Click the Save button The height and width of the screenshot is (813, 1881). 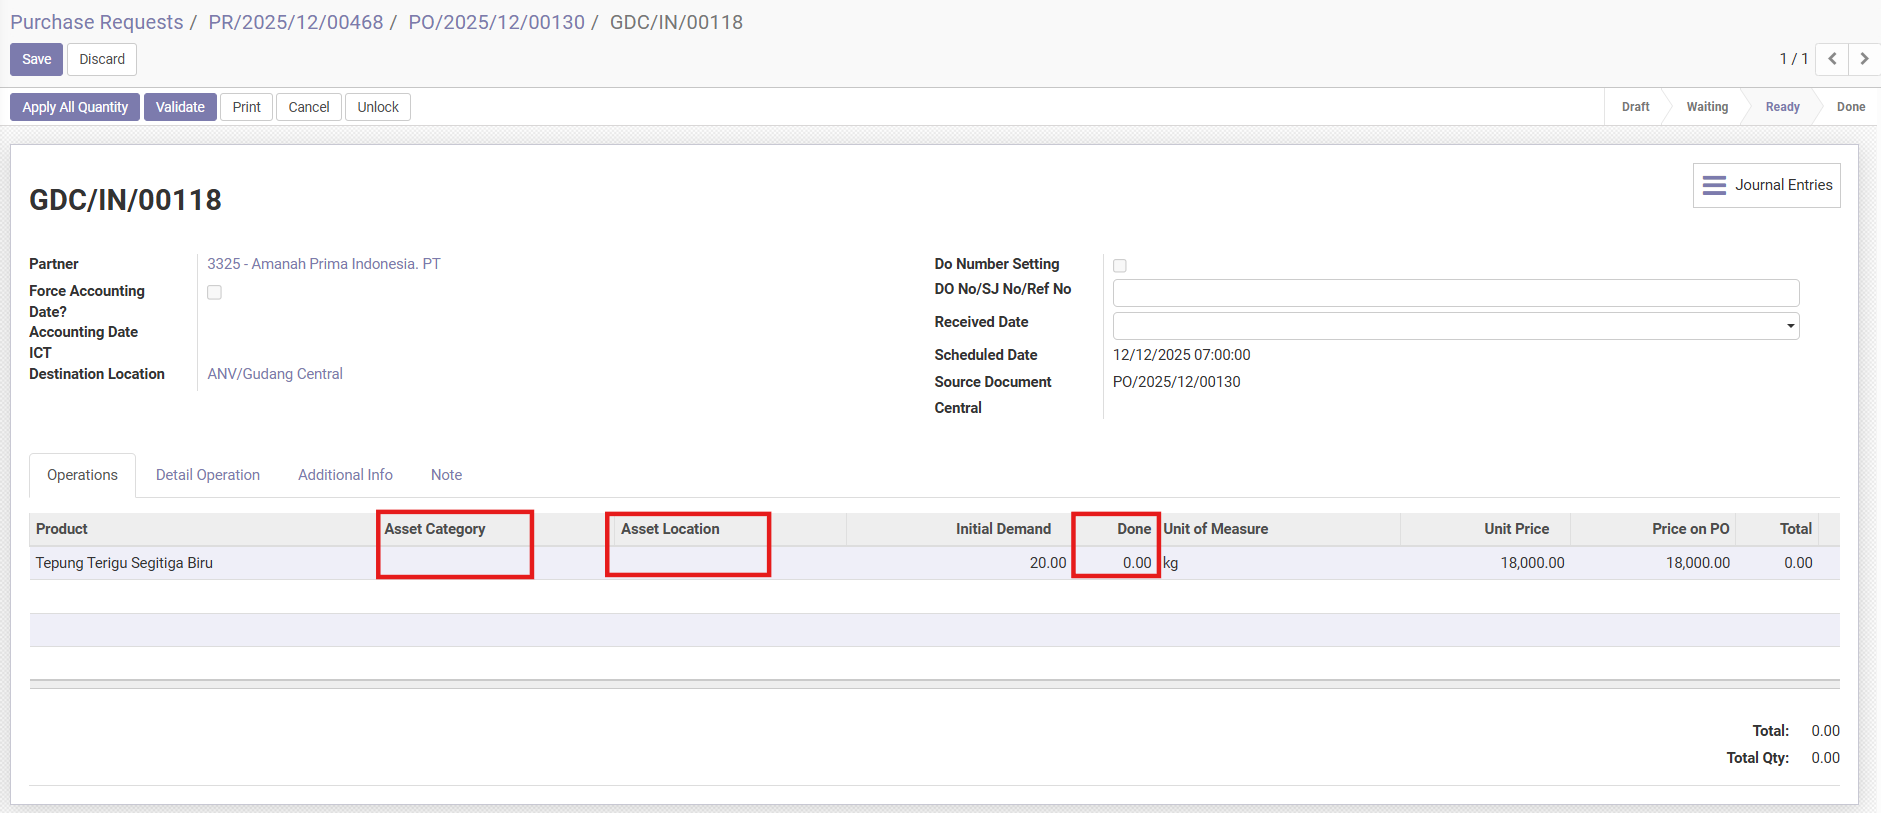[36, 59]
